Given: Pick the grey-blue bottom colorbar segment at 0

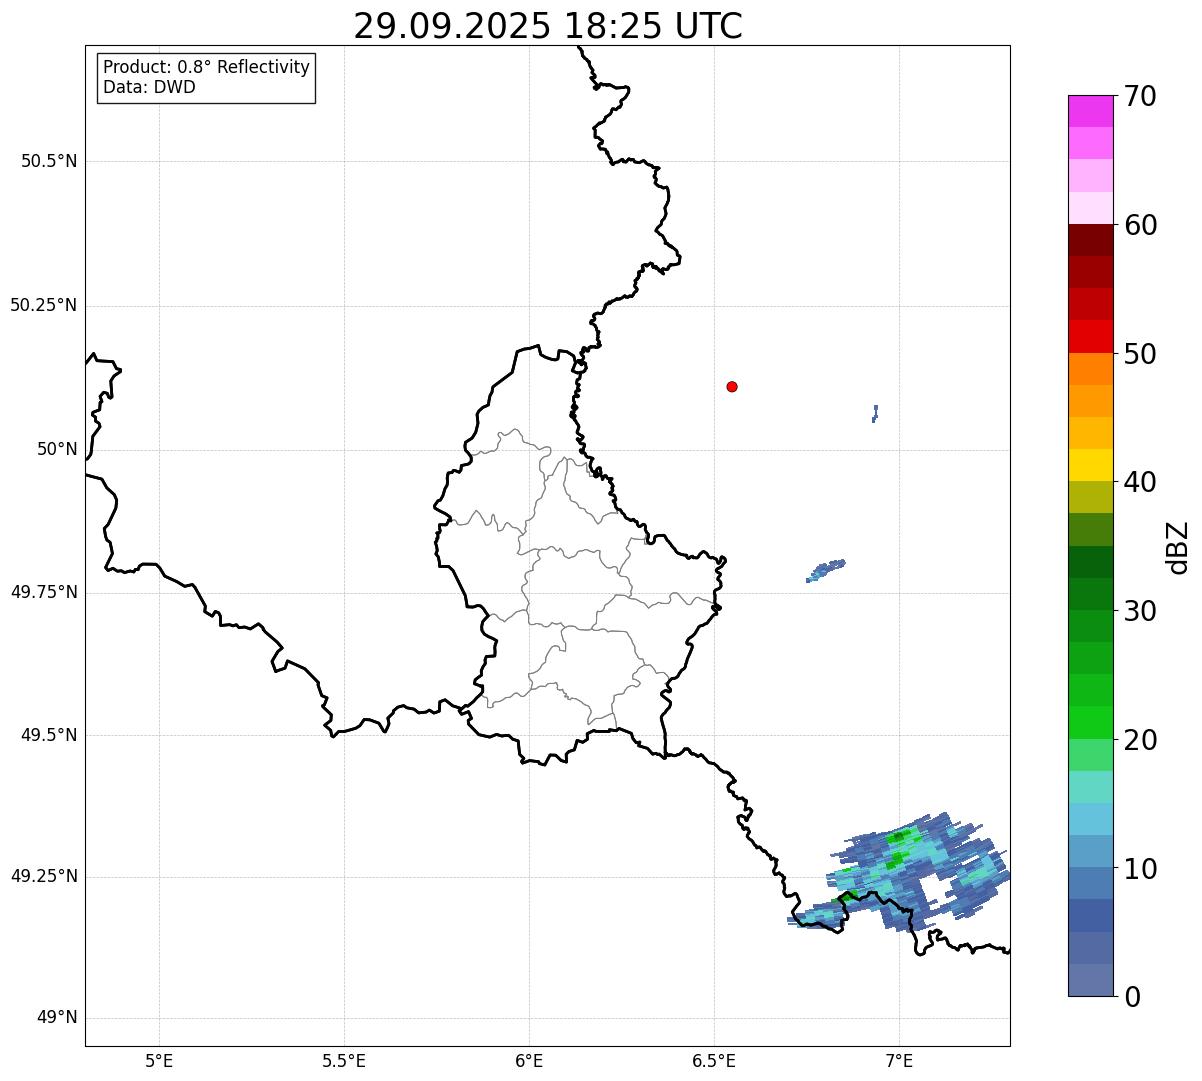Looking at the screenshot, I should click(1091, 980).
